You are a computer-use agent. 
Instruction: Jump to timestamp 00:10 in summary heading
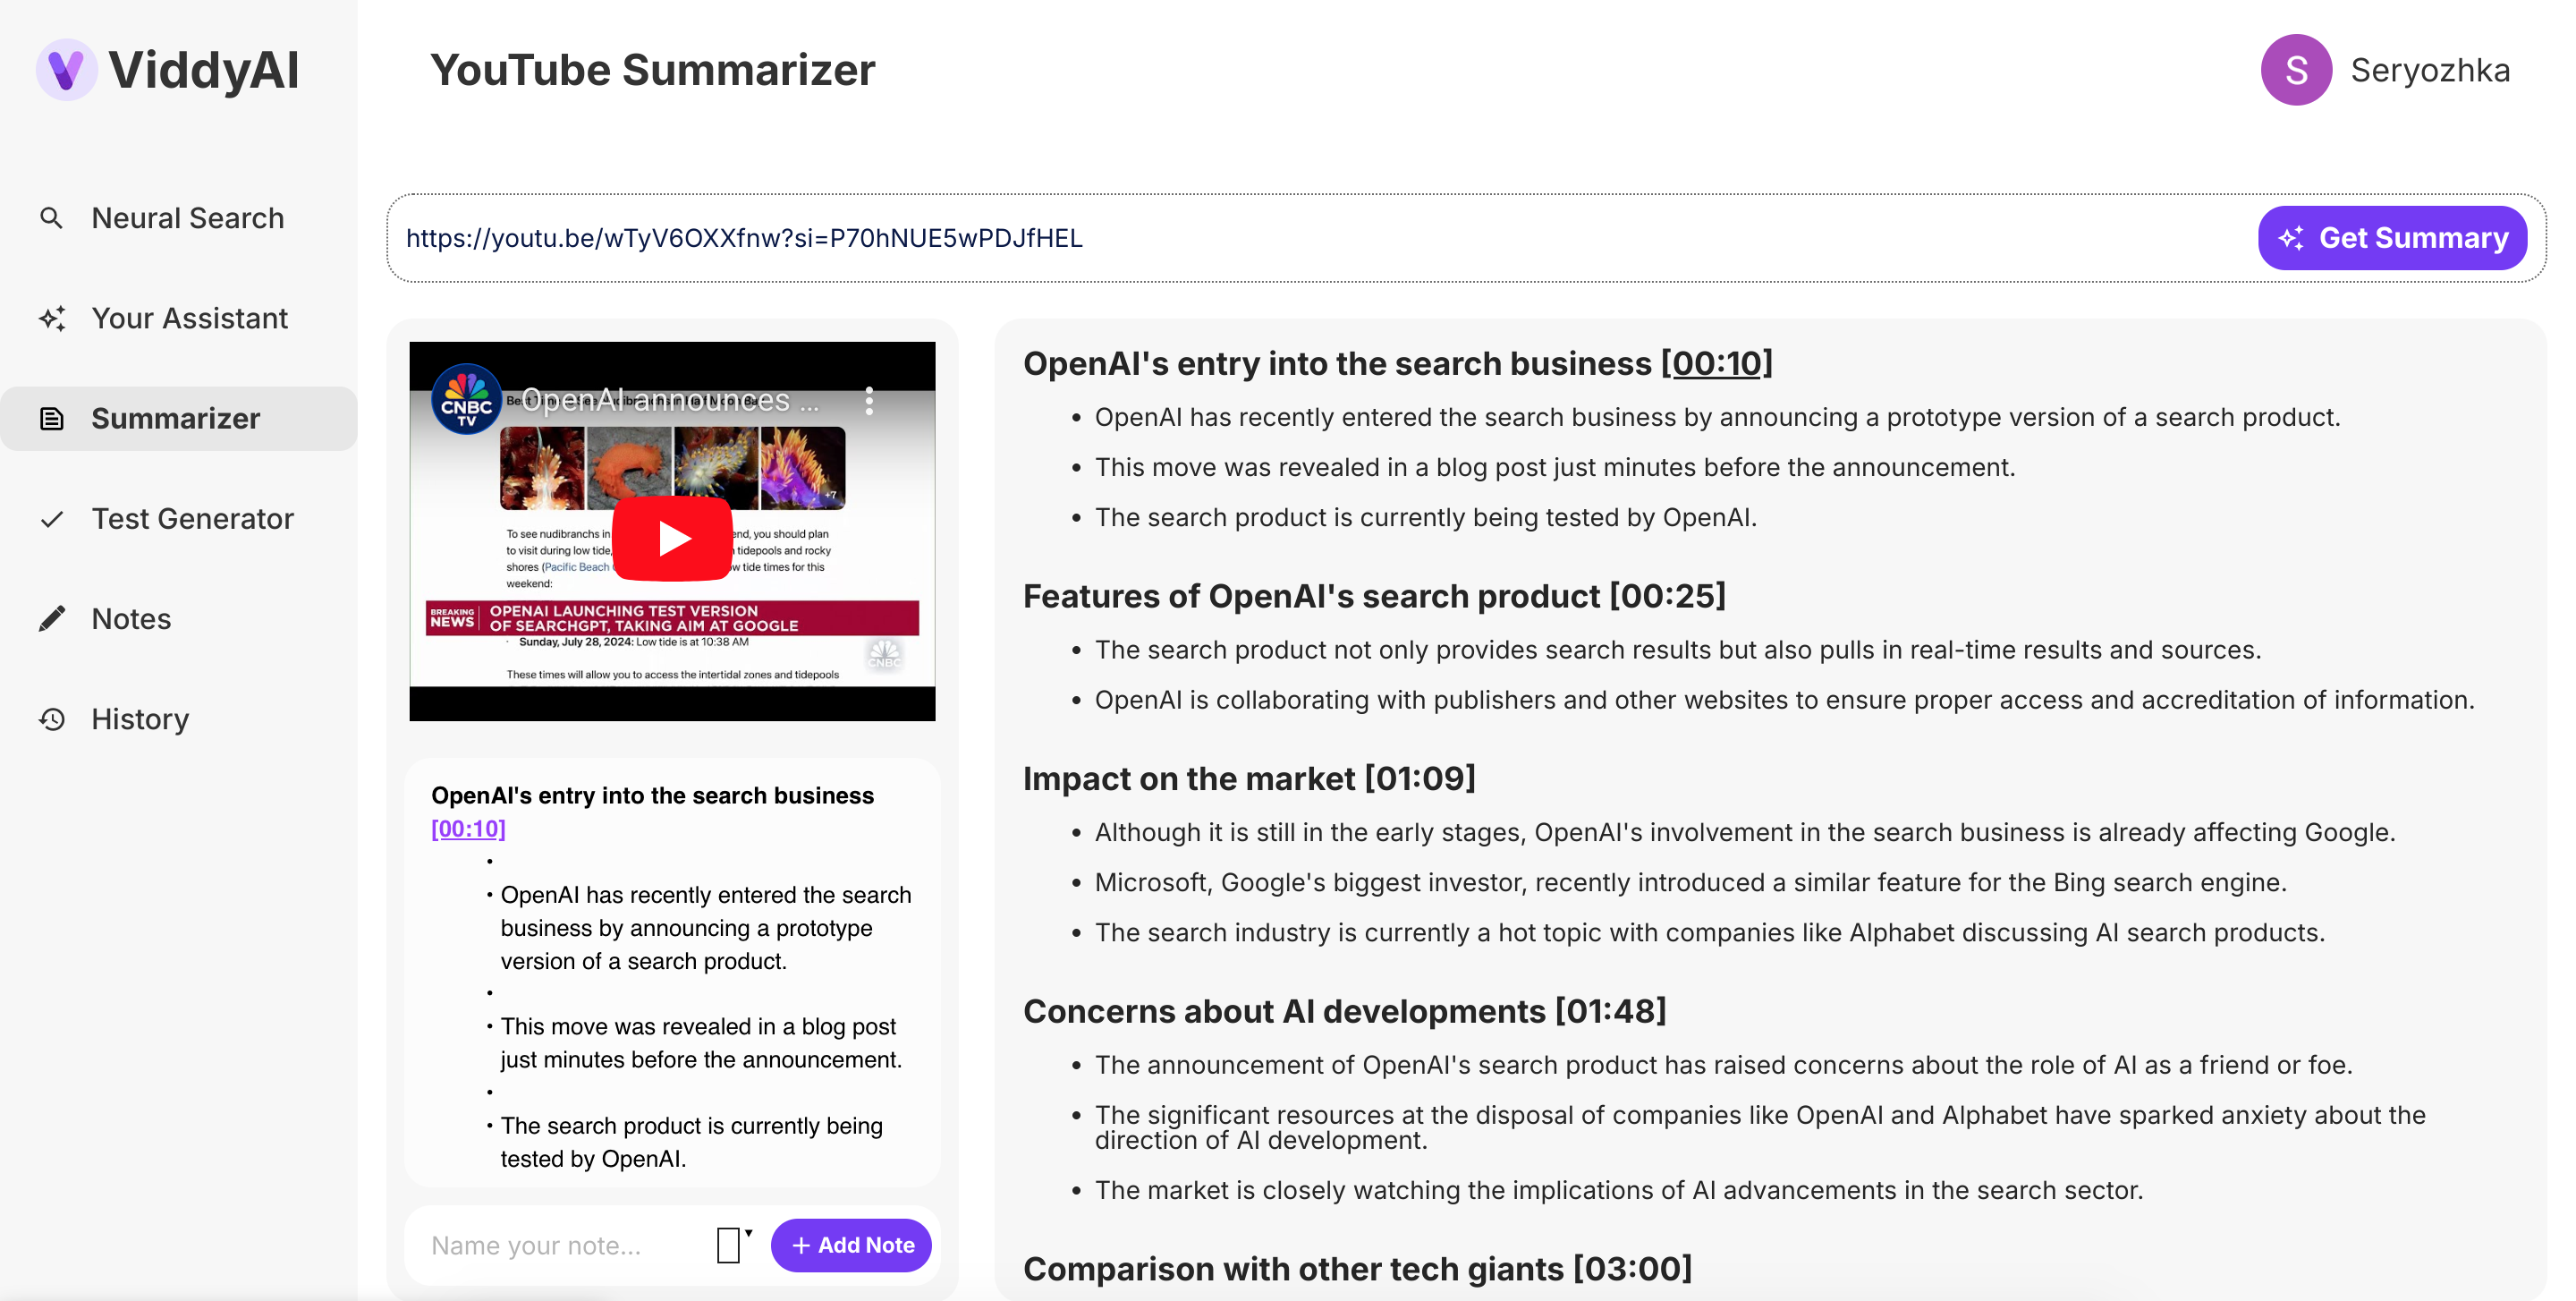click(1716, 364)
